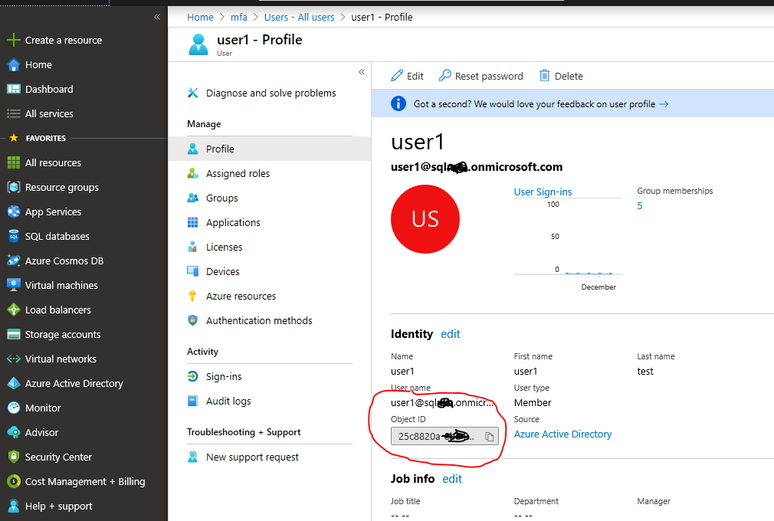Open the Virtual networks icon
The image size is (774, 521).
14,359
